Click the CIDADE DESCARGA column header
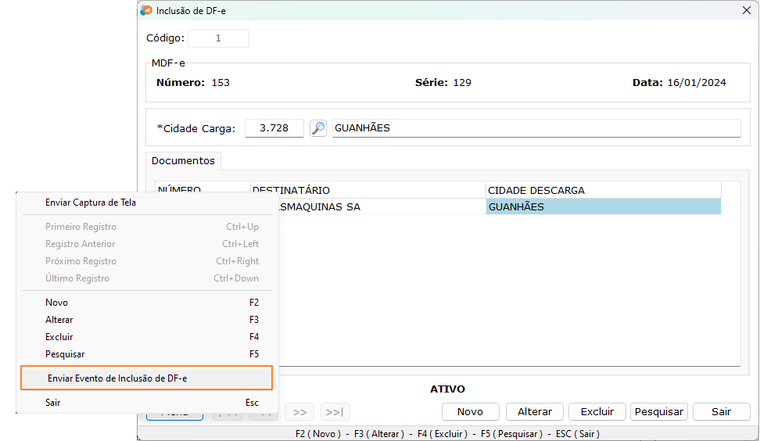 603,190
